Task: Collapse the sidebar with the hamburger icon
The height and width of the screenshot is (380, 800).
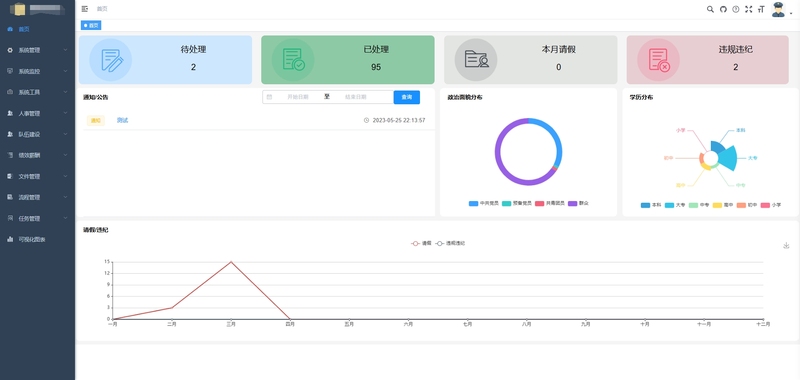Action: (85, 9)
